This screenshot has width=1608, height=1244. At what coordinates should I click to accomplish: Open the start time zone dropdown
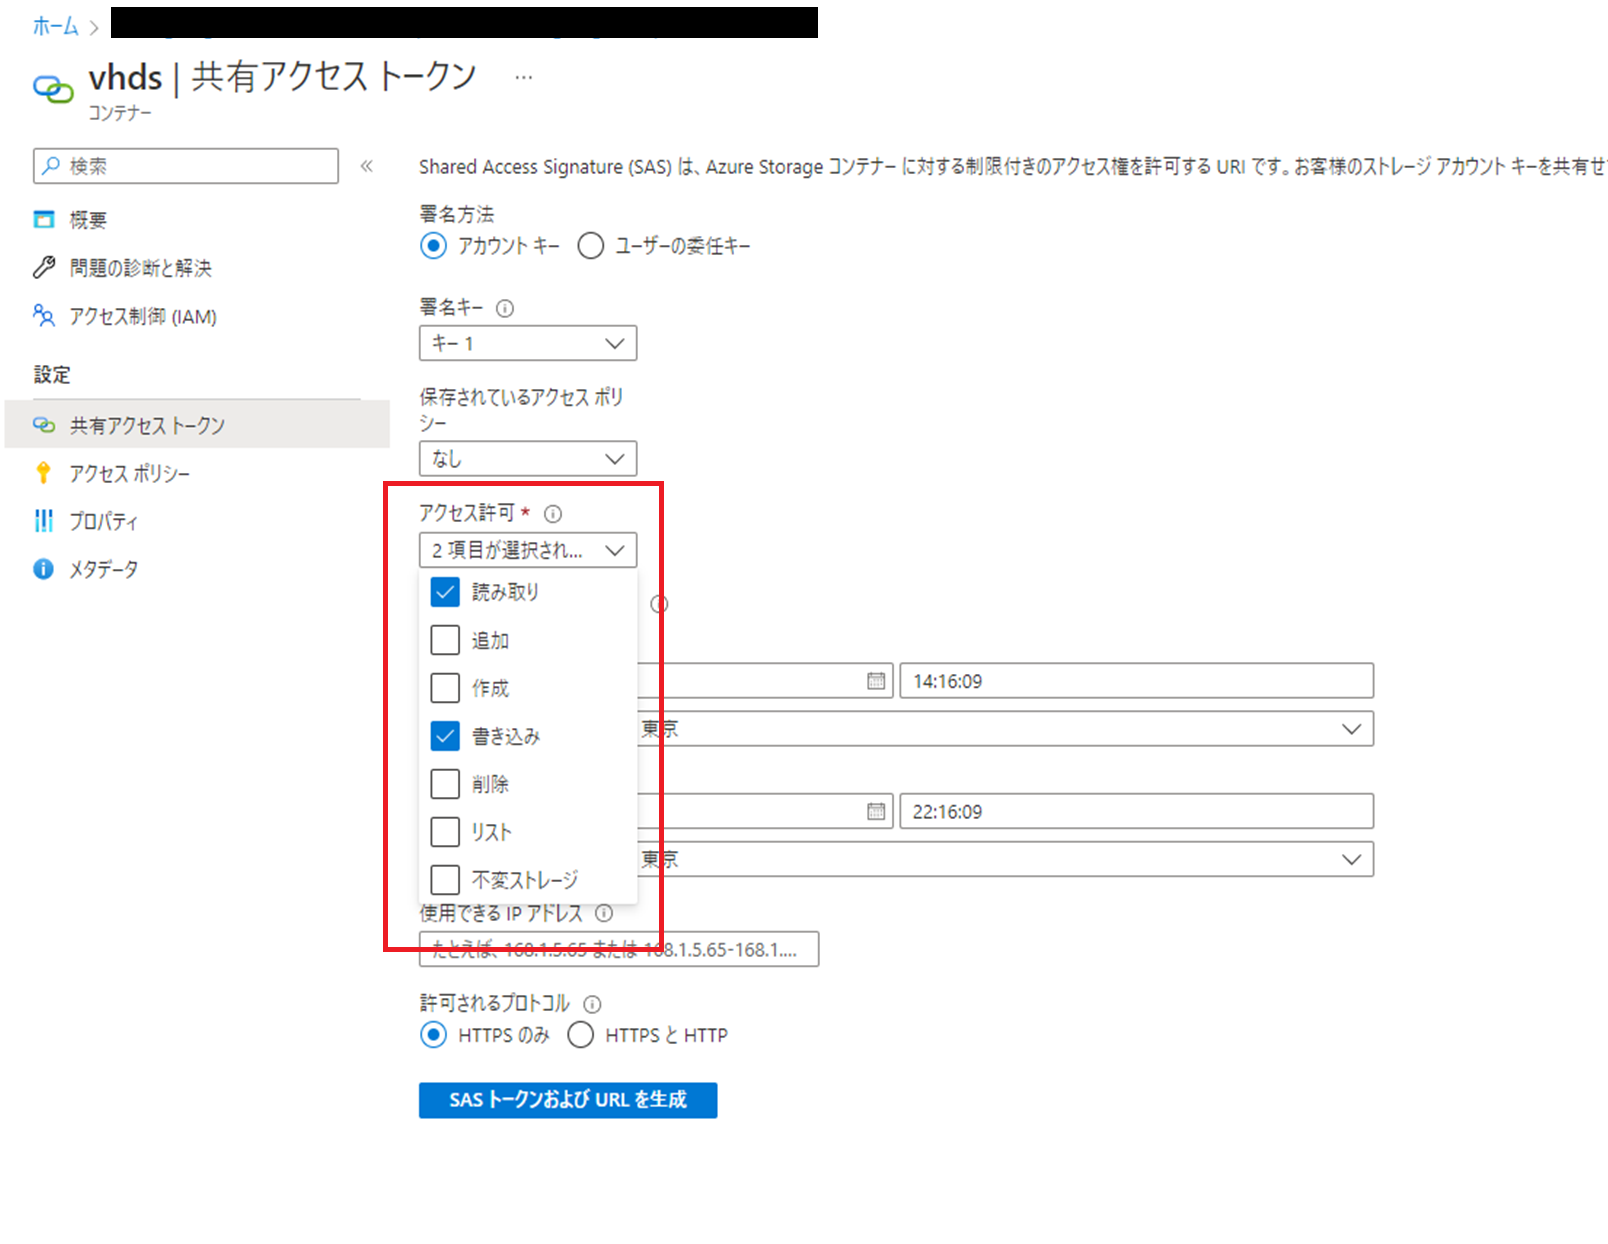1005,729
